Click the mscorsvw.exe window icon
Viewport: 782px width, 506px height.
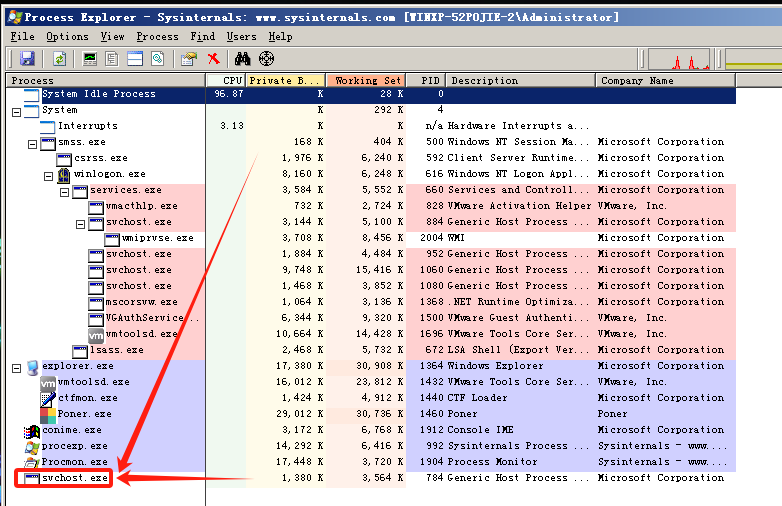click(96, 304)
